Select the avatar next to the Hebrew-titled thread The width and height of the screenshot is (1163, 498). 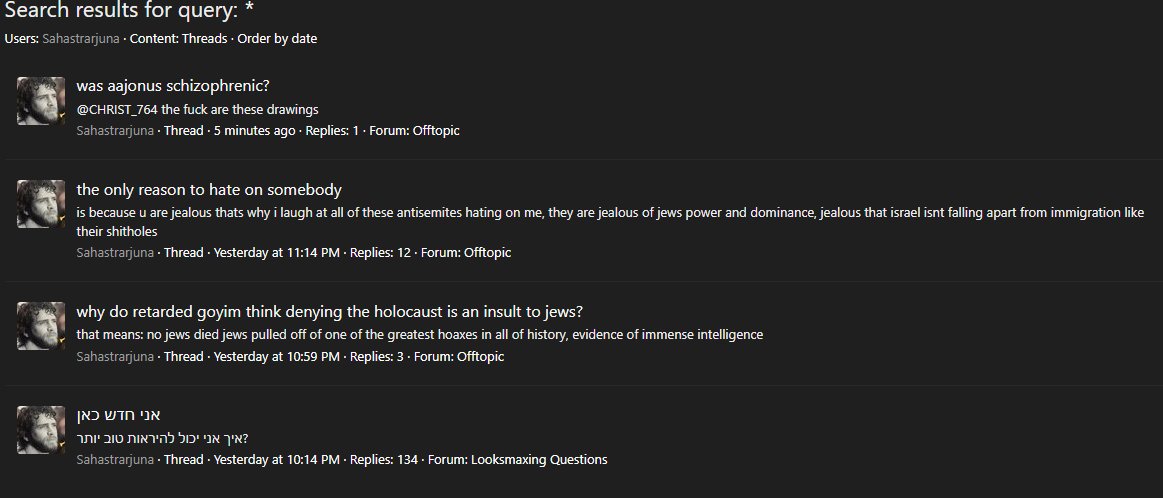[x=41, y=430]
